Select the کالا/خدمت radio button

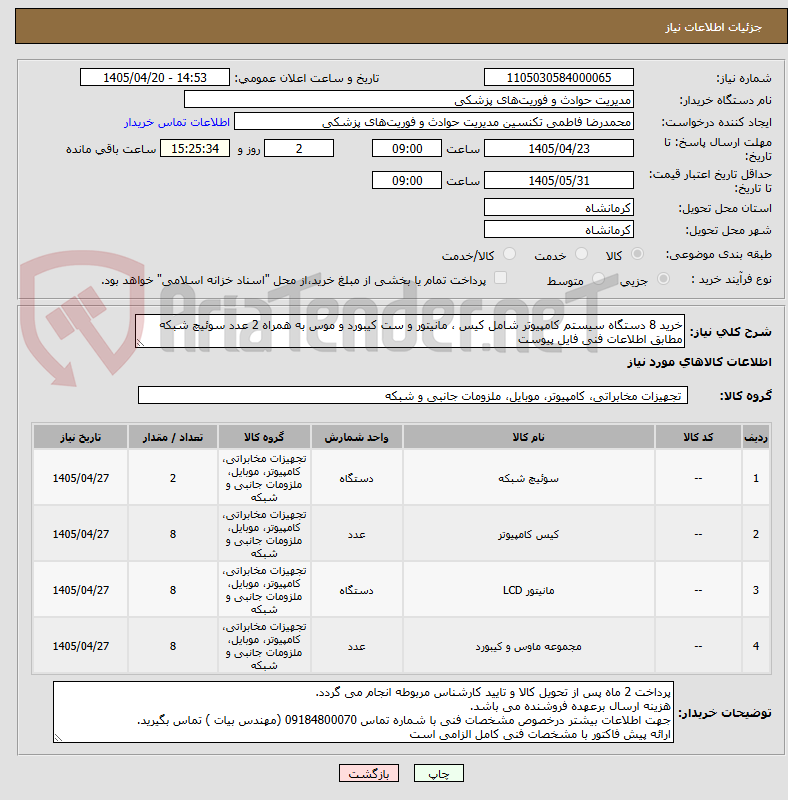click(509, 254)
